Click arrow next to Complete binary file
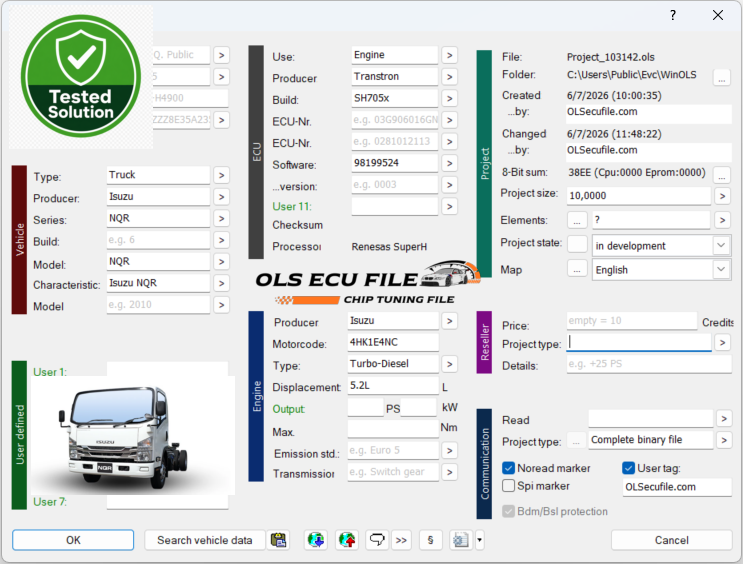Viewport: 743px width, 564px height. 724,441
